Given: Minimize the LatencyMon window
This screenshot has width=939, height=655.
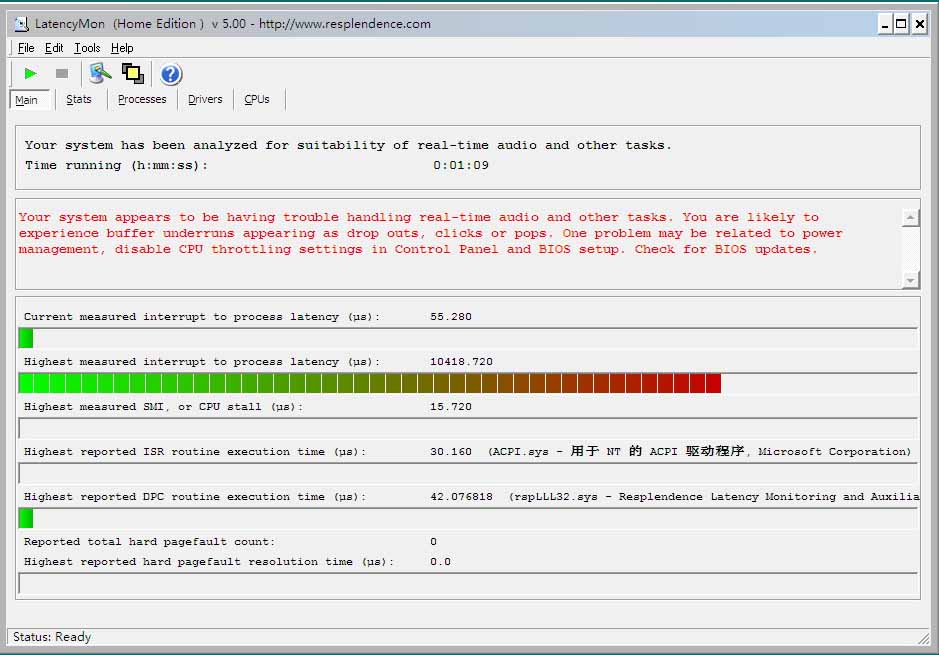Looking at the screenshot, I should (885, 25).
